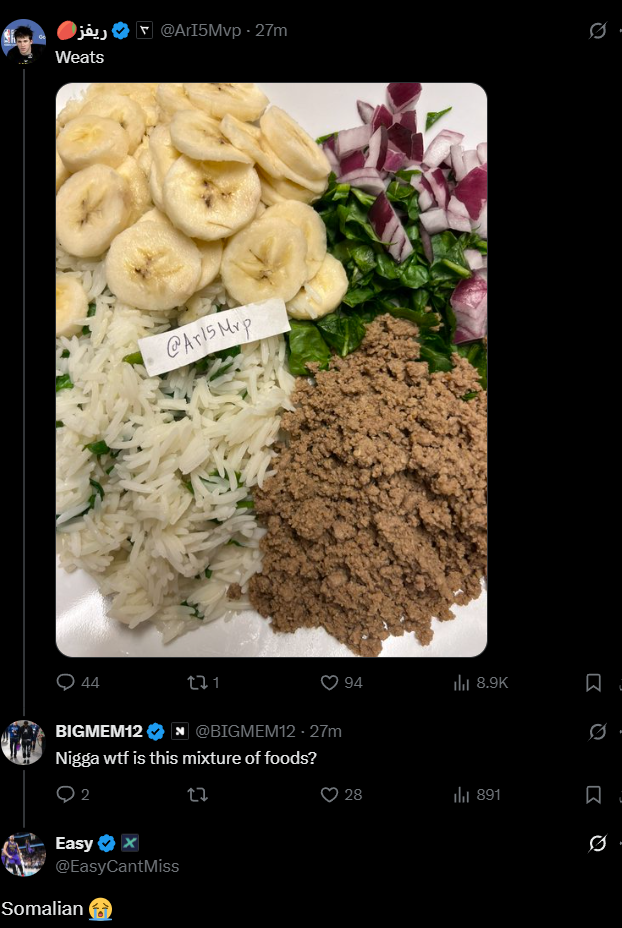Like BIGMEM12's reply with 28 likes
This screenshot has height=928, width=622.
(x=330, y=794)
